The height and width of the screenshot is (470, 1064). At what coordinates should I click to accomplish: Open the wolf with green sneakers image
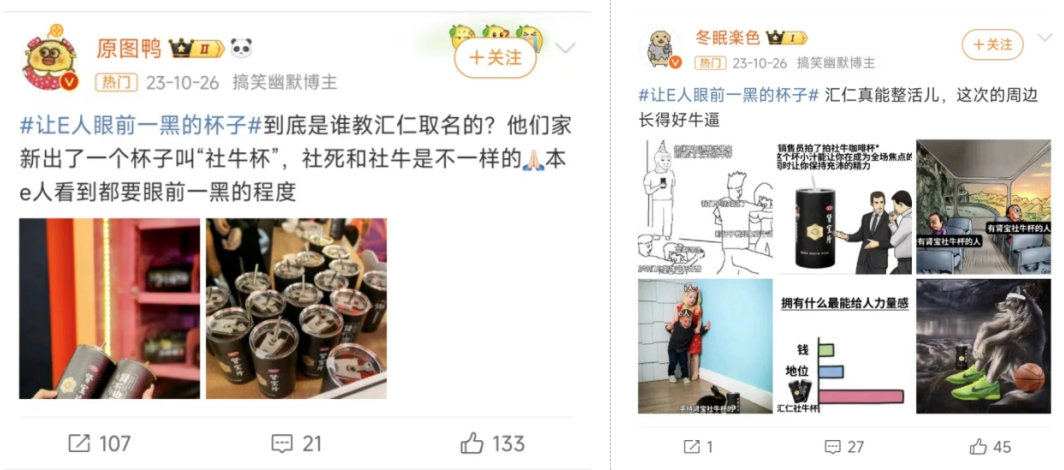pos(983,347)
